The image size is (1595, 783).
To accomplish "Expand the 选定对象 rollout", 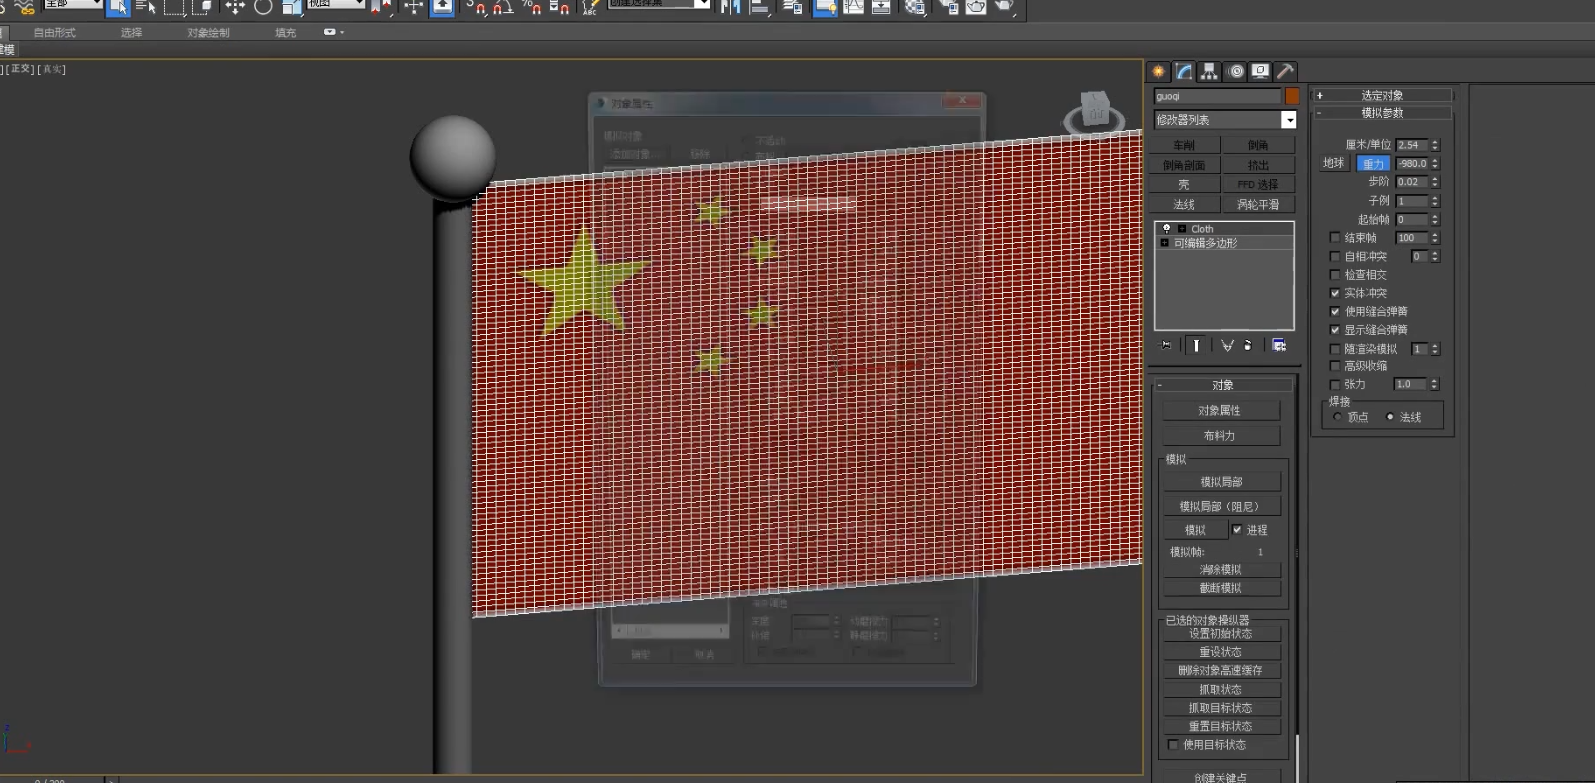I will pos(1382,95).
